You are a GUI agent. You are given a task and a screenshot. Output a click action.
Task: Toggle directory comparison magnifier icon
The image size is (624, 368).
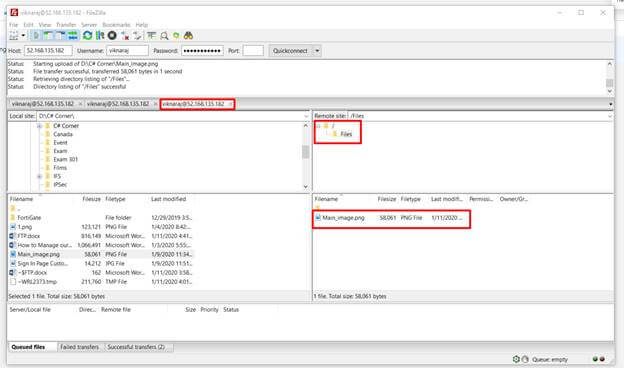pos(164,36)
